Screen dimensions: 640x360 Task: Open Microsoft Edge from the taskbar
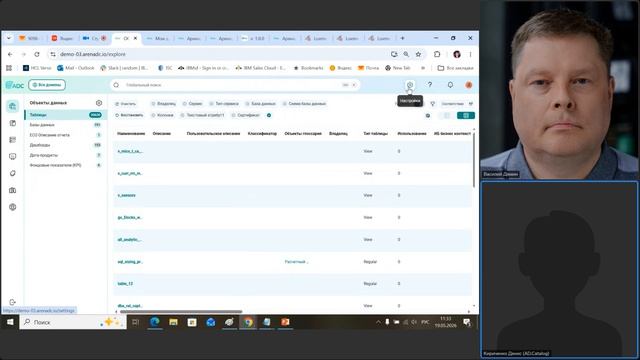[155, 322]
